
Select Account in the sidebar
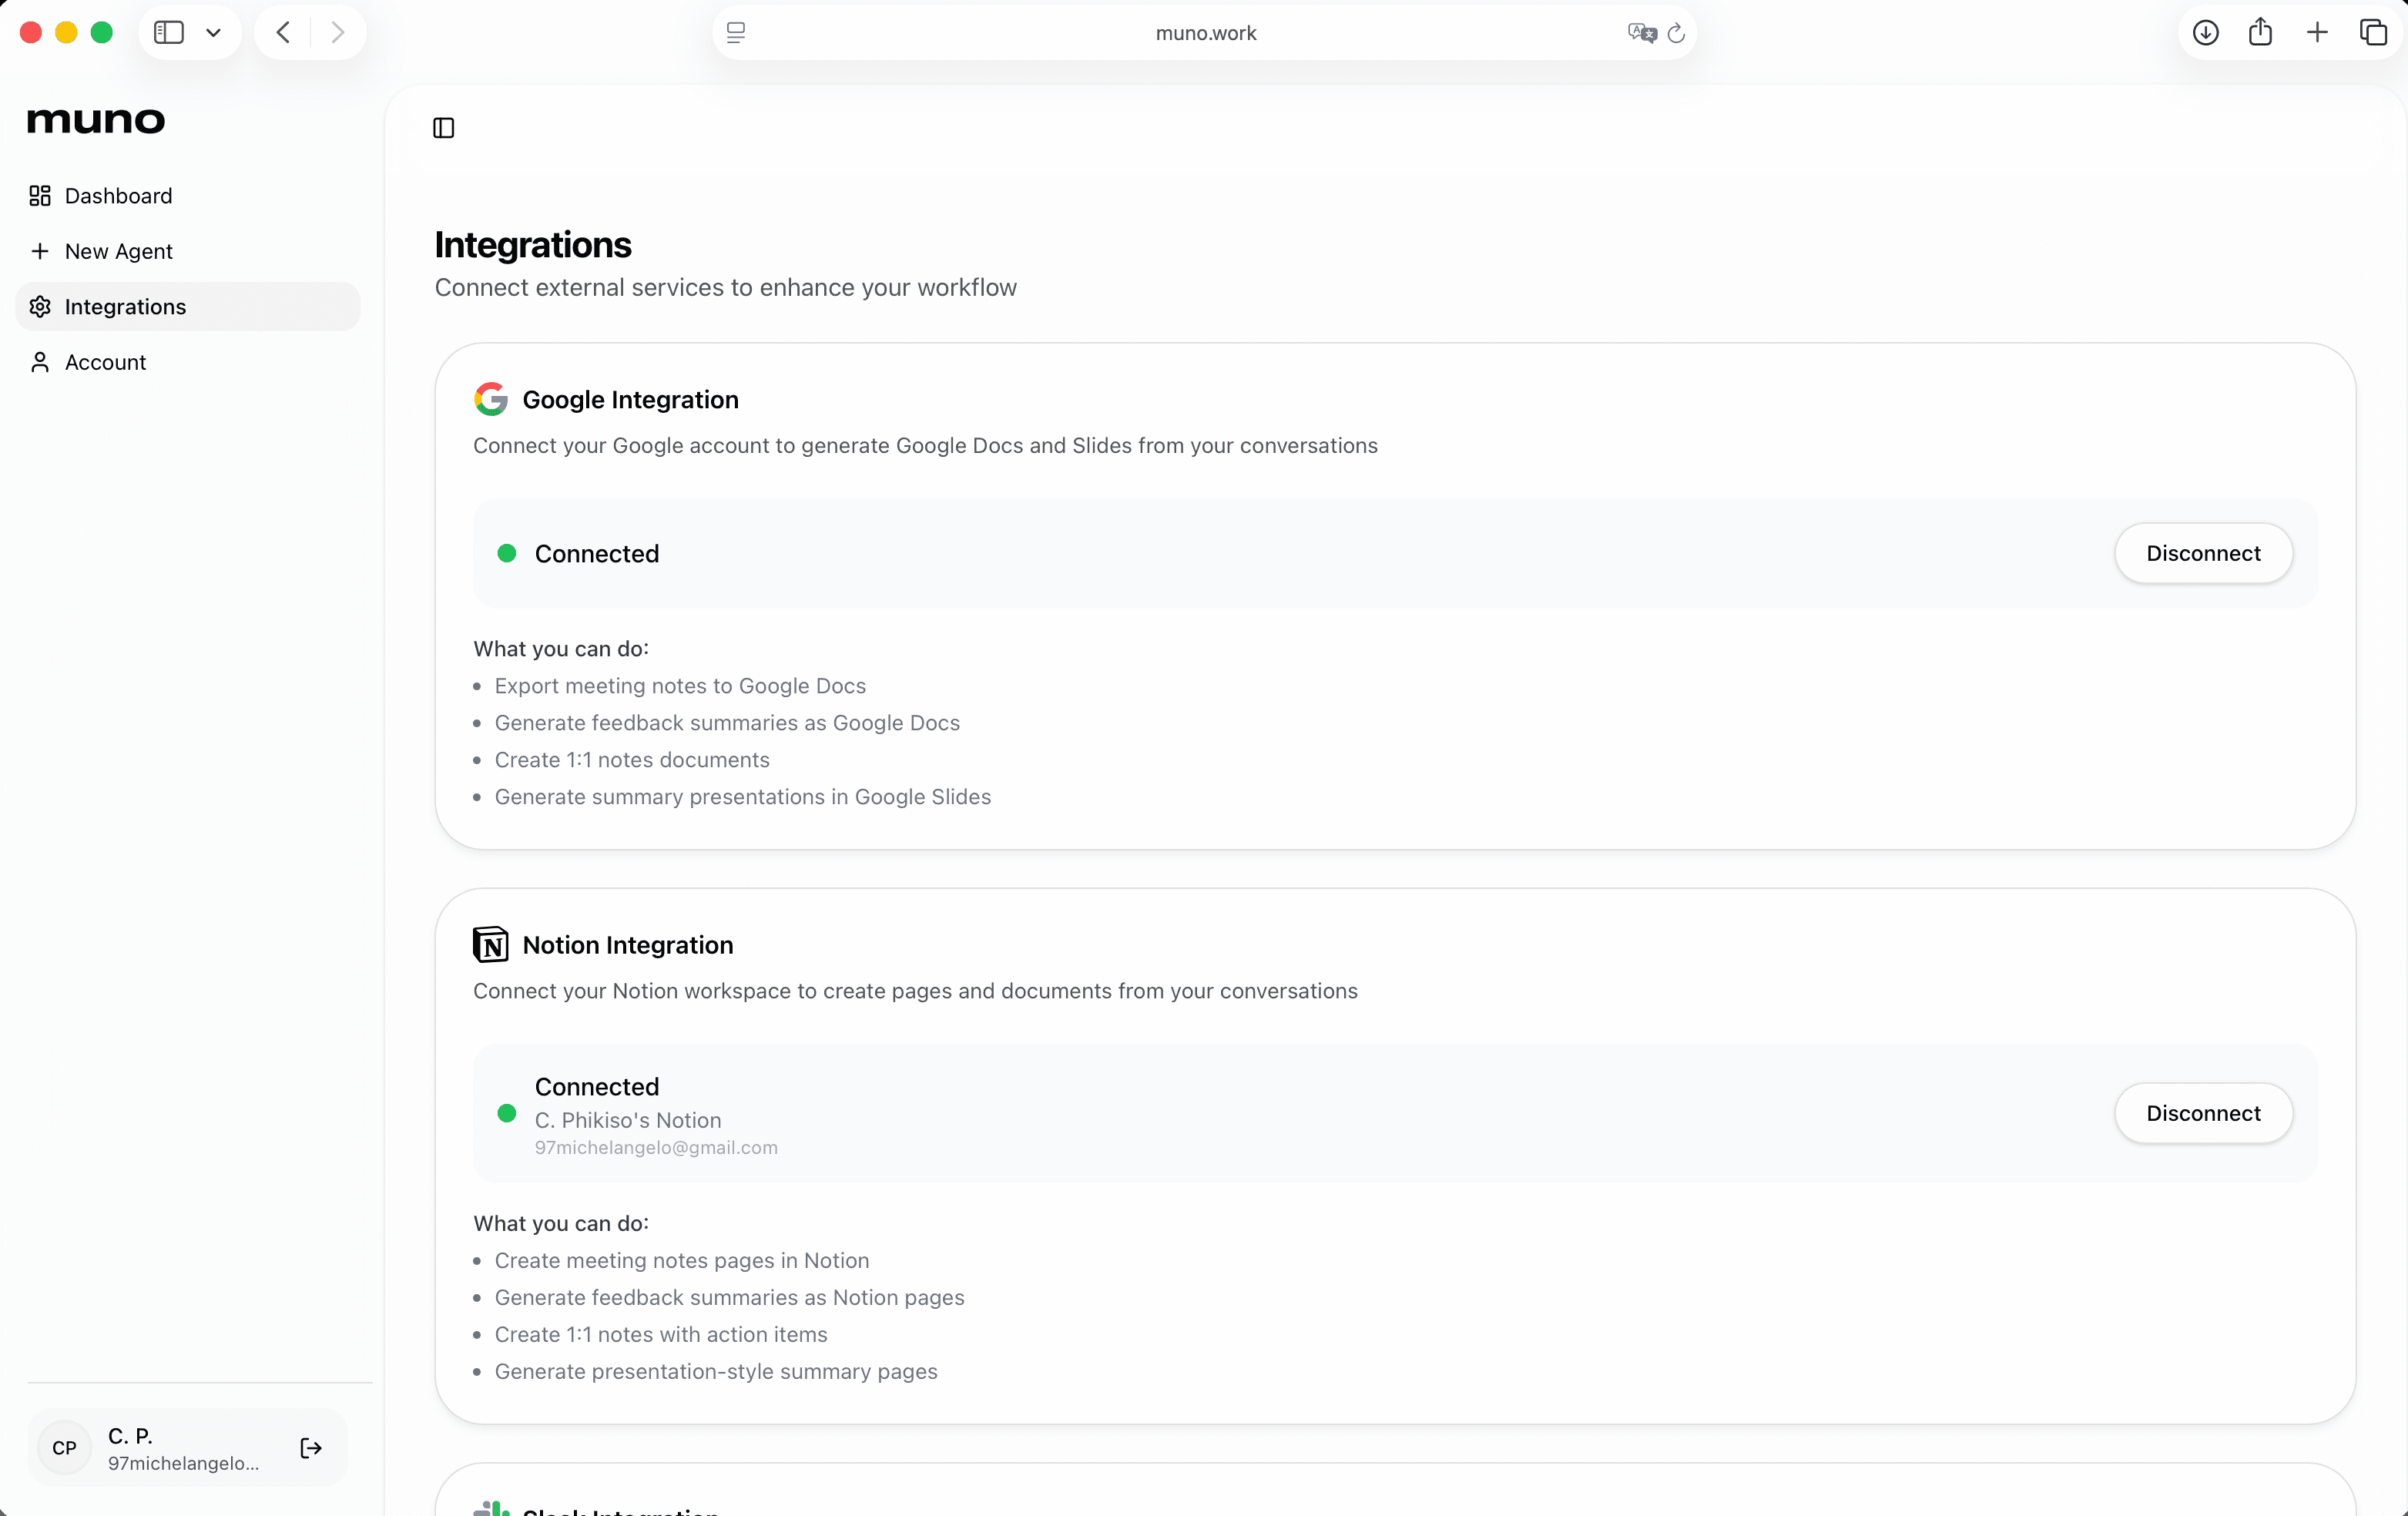(x=105, y=362)
